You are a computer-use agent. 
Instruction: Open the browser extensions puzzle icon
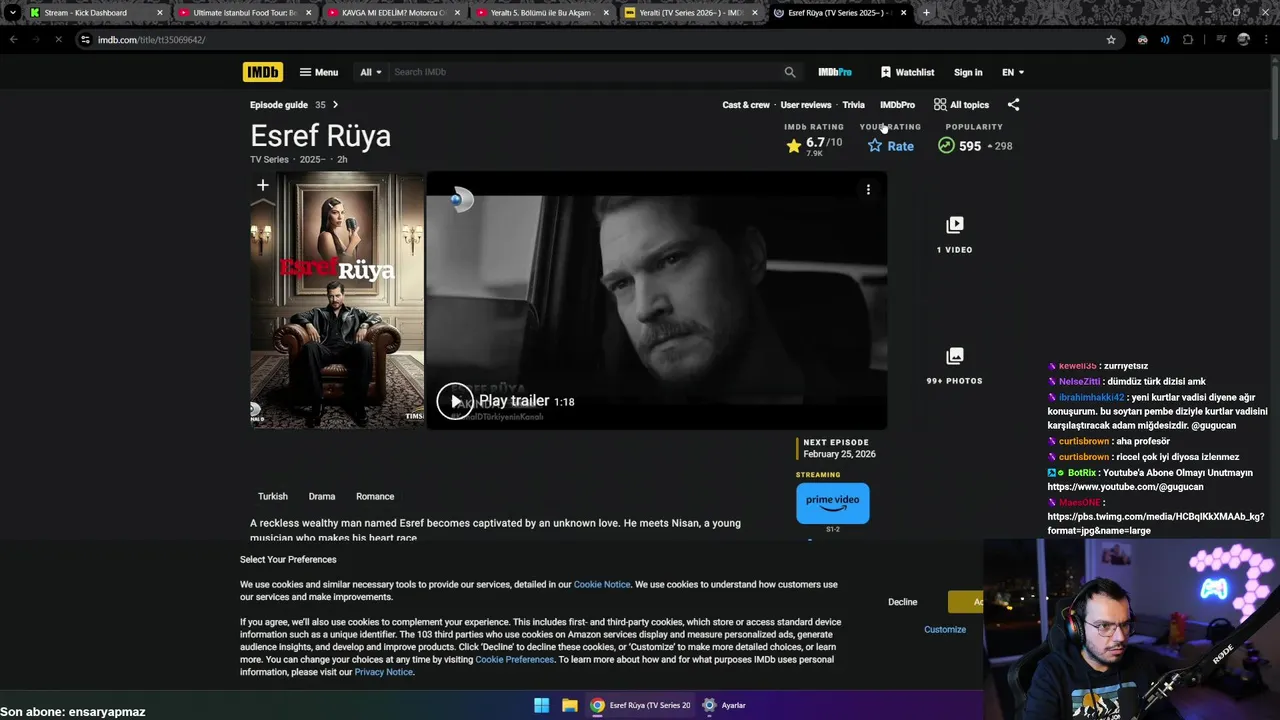click(x=1188, y=40)
